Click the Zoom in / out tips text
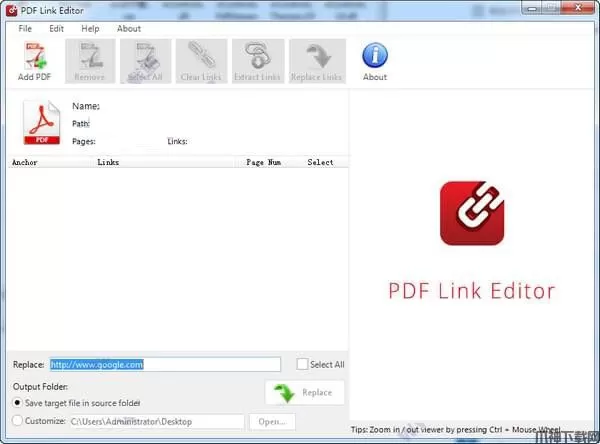The image size is (600, 444). [455, 430]
